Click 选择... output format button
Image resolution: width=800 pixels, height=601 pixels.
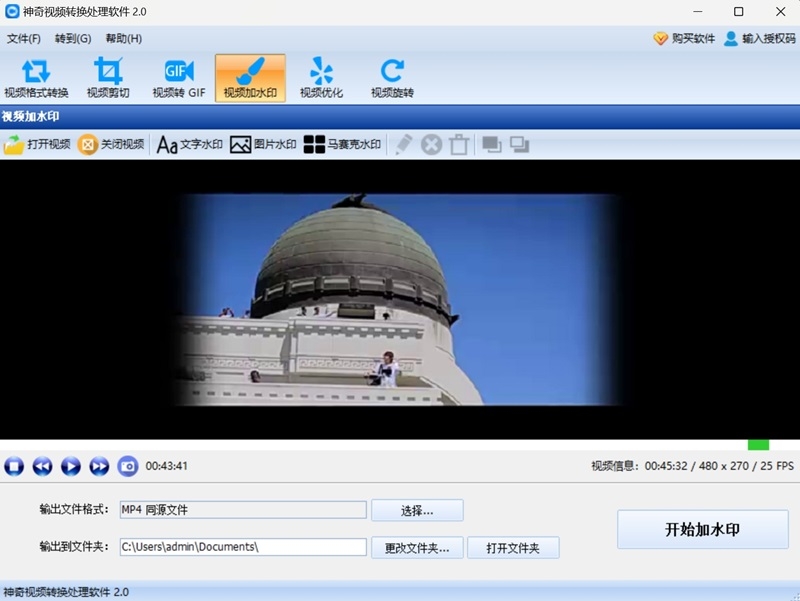417,510
